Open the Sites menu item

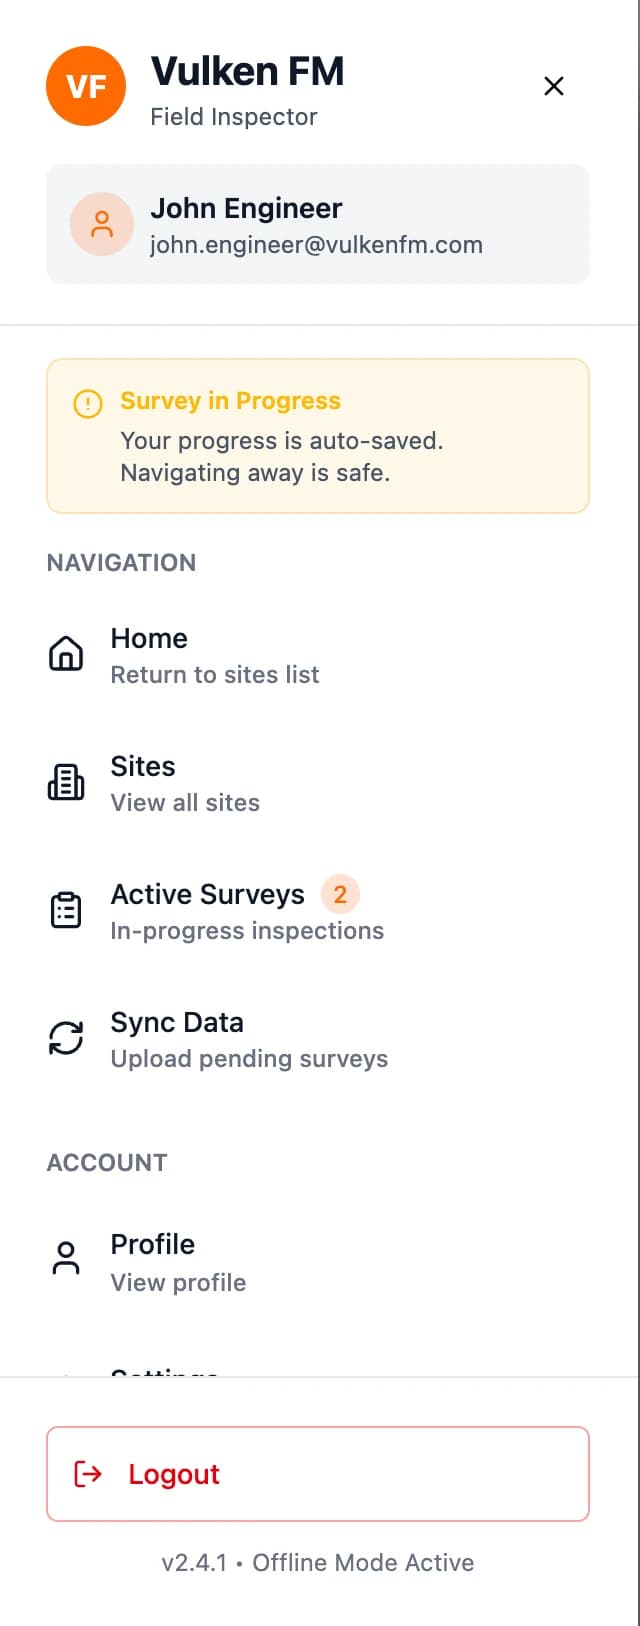(x=185, y=783)
